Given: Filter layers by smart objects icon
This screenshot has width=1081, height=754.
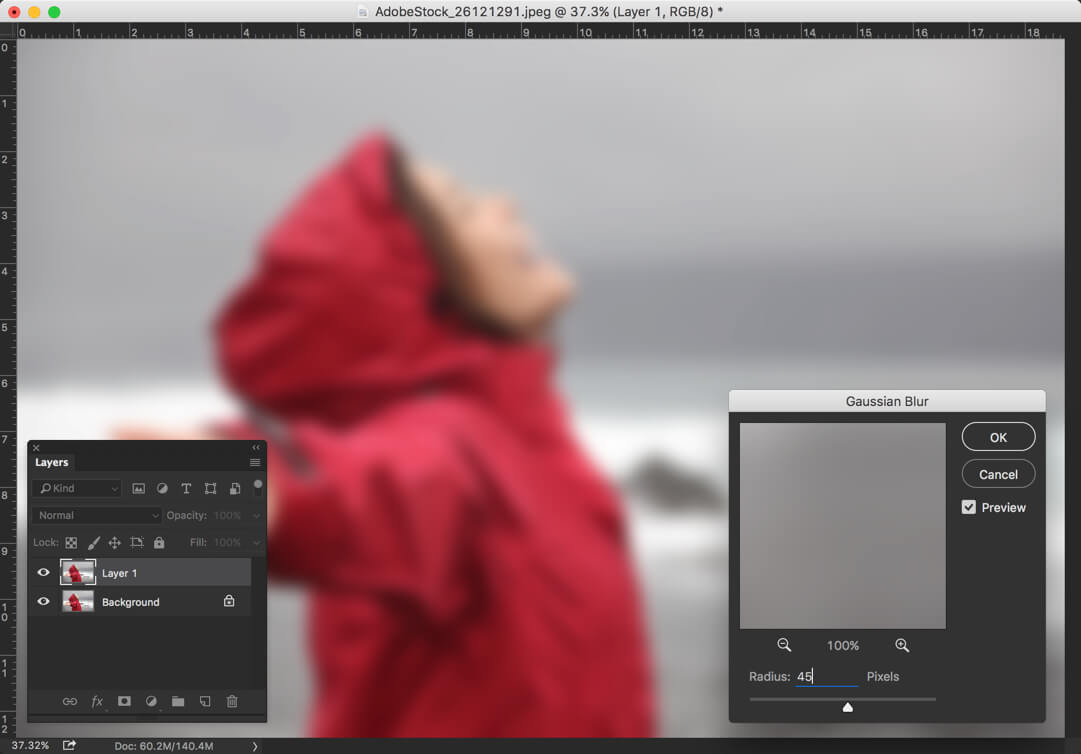Looking at the screenshot, I should 235,489.
